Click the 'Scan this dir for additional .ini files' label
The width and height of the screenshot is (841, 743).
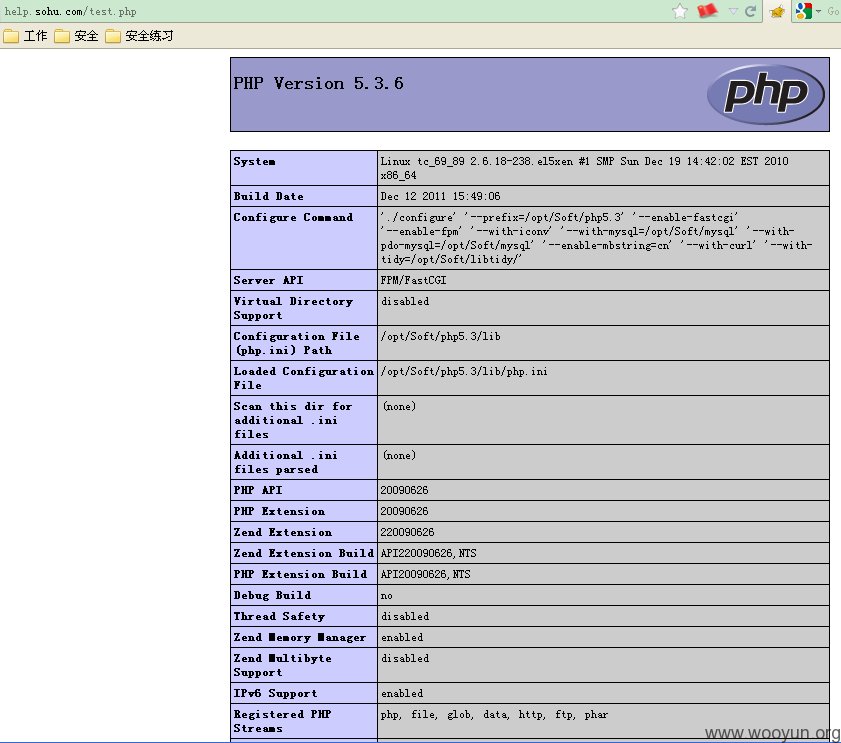[293, 420]
